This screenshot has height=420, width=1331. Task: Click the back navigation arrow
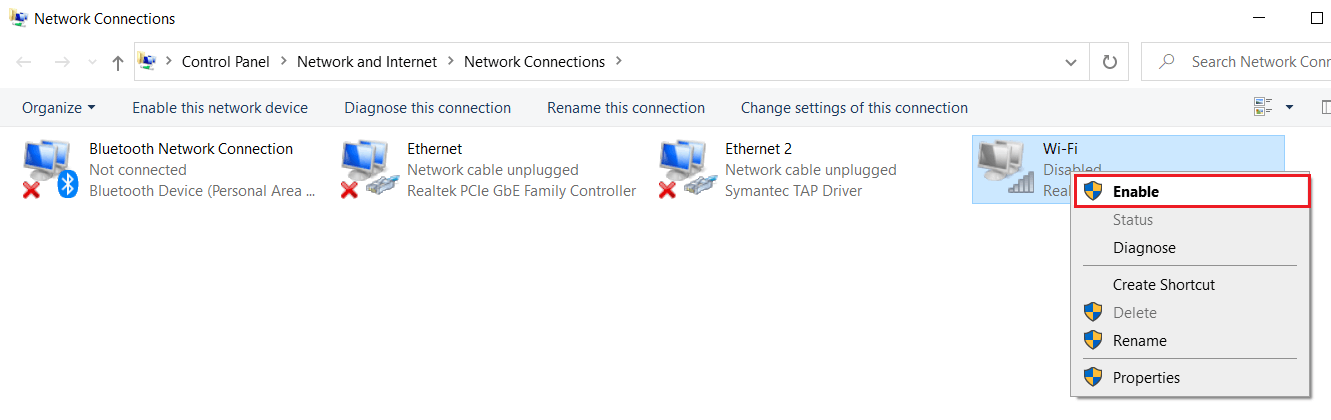point(24,62)
